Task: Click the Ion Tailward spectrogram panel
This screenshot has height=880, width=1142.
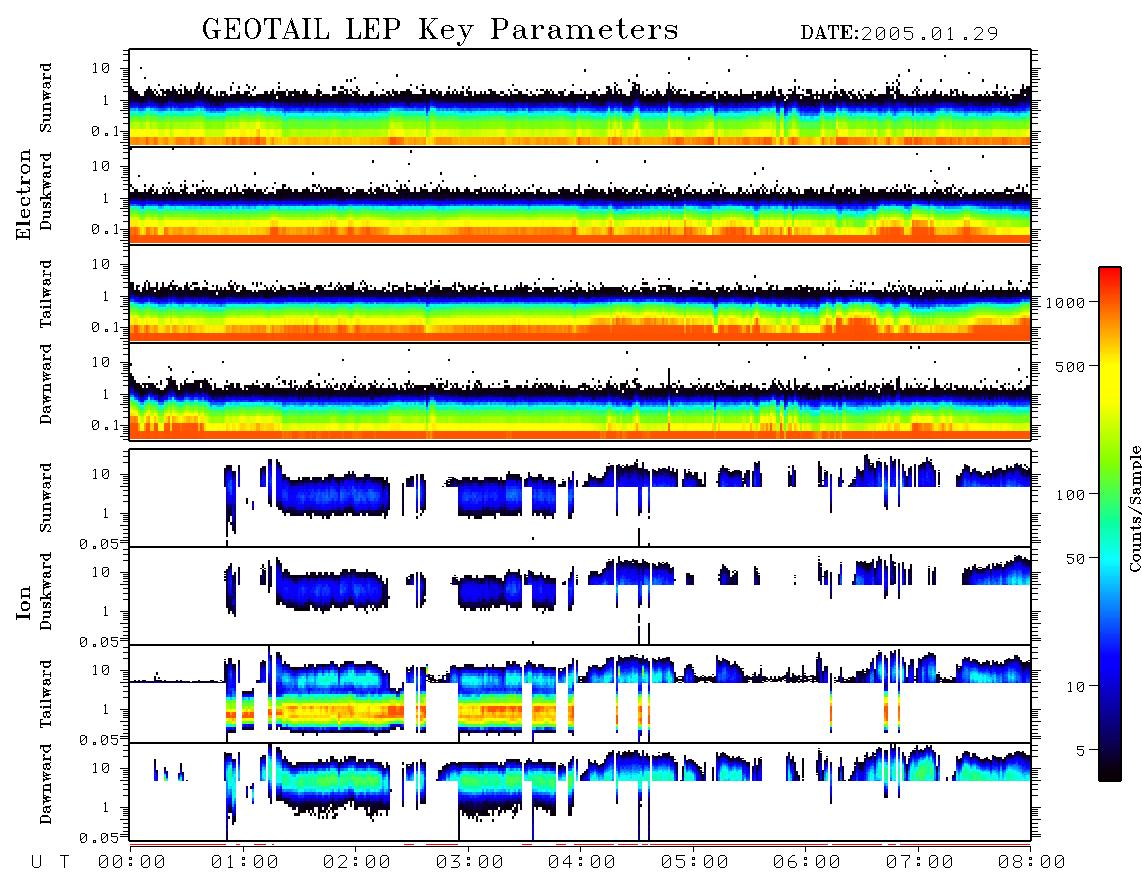Action: tap(580, 694)
